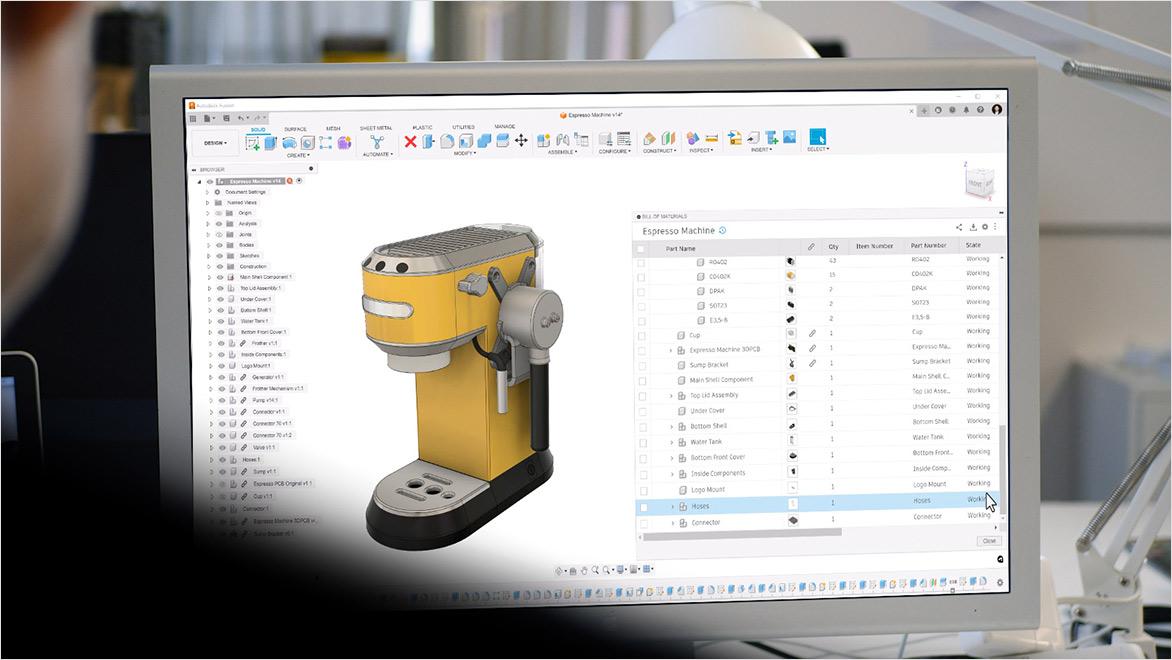Open the Sheet Metal tab
Screen dimensions: 1172x660
376,128
